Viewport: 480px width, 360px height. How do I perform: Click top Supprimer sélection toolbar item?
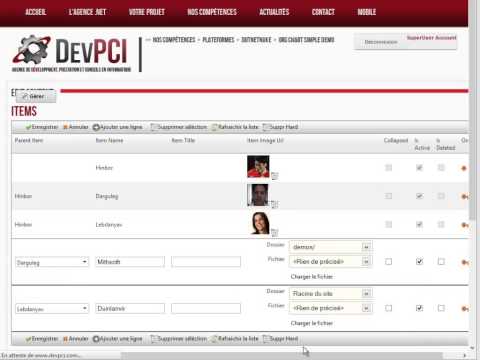click(x=179, y=127)
